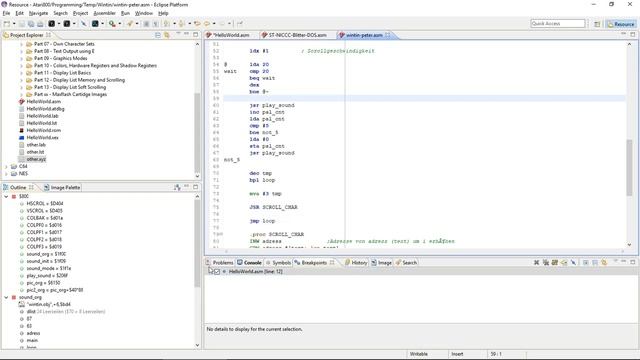Image resolution: width=640 pixels, height=360 pixels.
Task: Click the sort icon in Outline view
Action: (x=177, y=187)
